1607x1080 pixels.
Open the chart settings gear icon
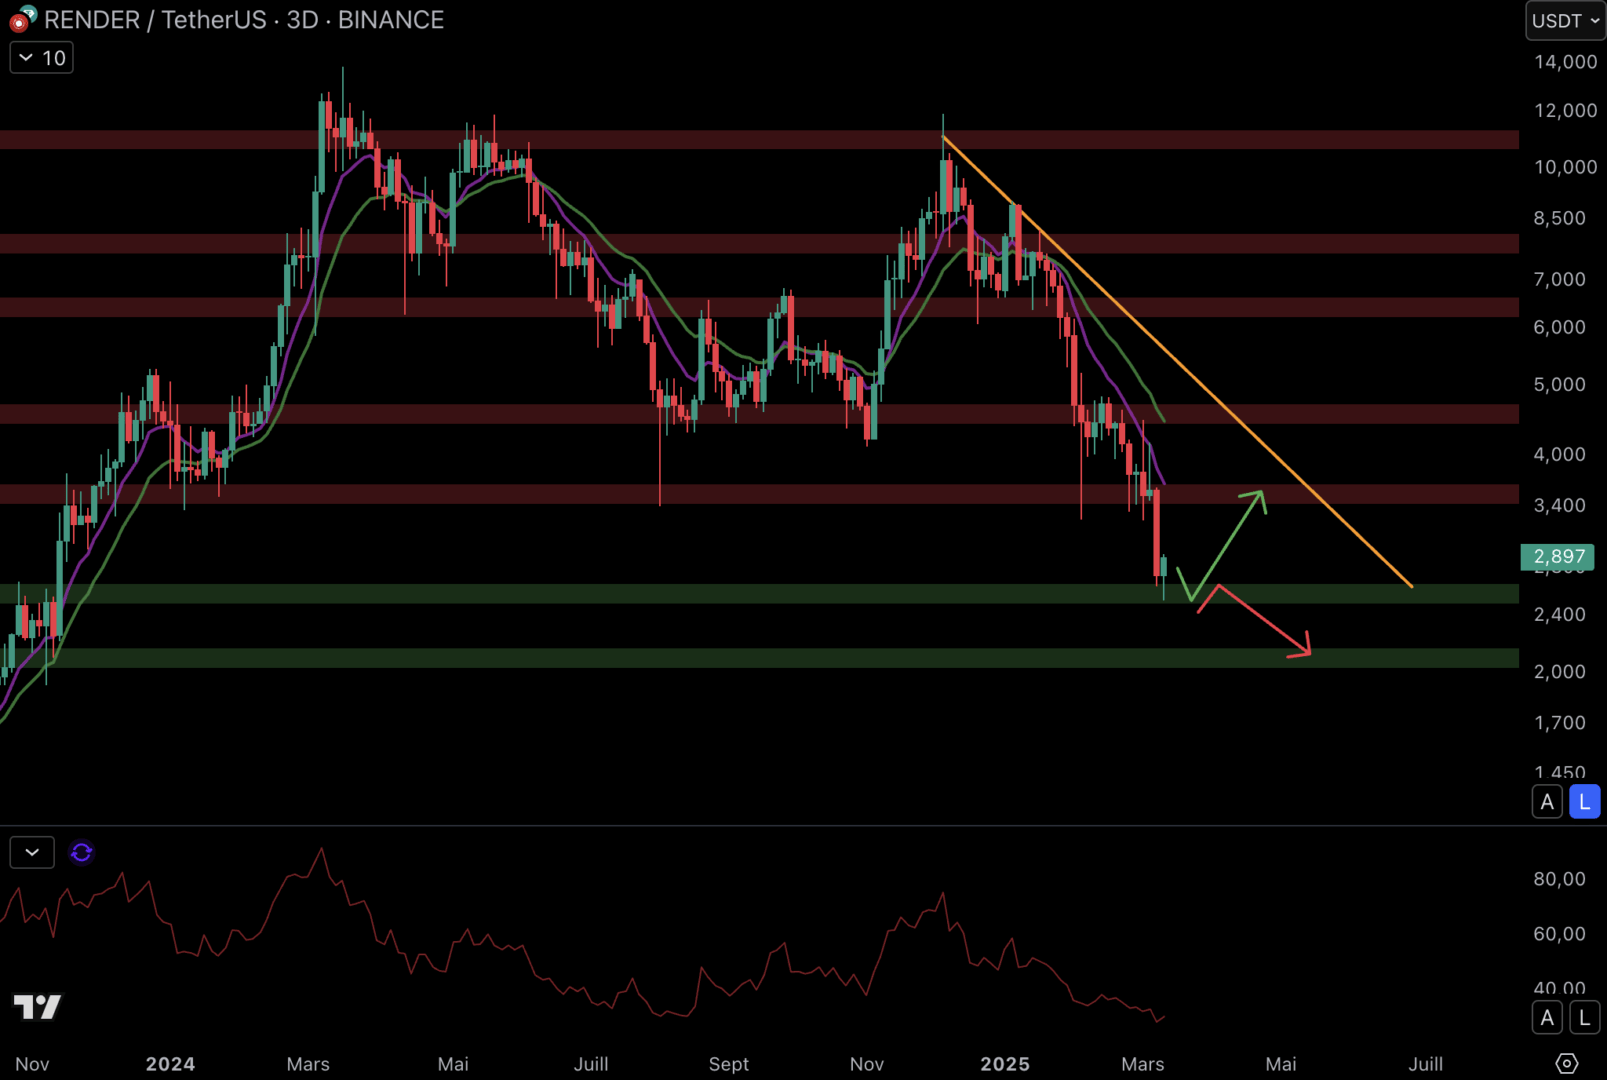coord(1566,1063)
